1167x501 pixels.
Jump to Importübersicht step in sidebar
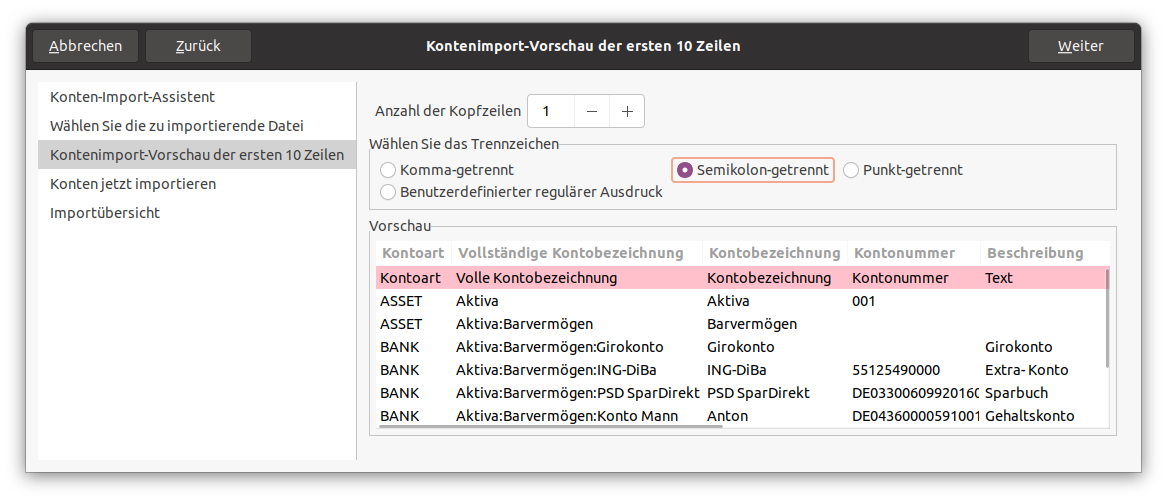pyautogui.click(x=105, y=213)
